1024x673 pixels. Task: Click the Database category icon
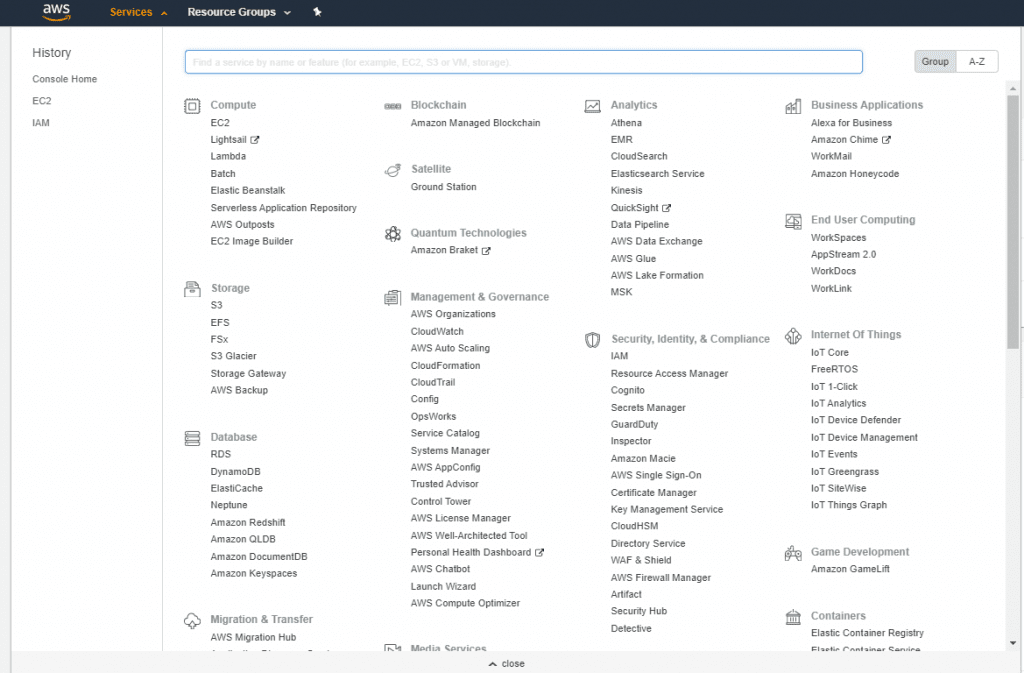pos(192,438)
